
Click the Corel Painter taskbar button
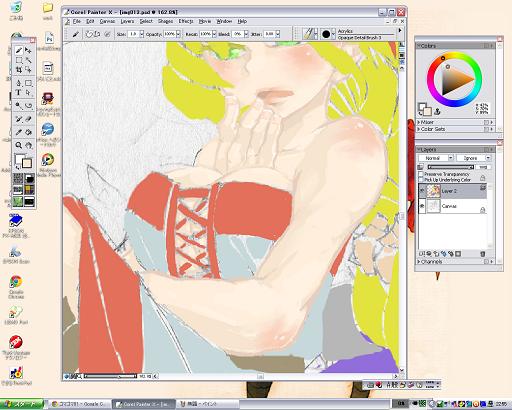[x=144, y=404]
